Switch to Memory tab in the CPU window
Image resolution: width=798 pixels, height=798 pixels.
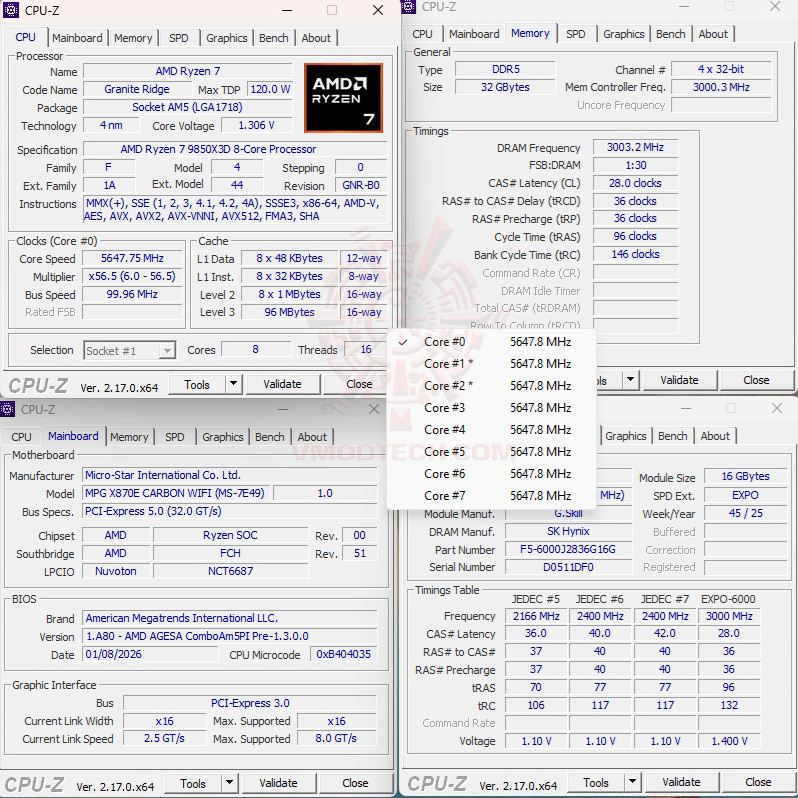pos(133,38)
